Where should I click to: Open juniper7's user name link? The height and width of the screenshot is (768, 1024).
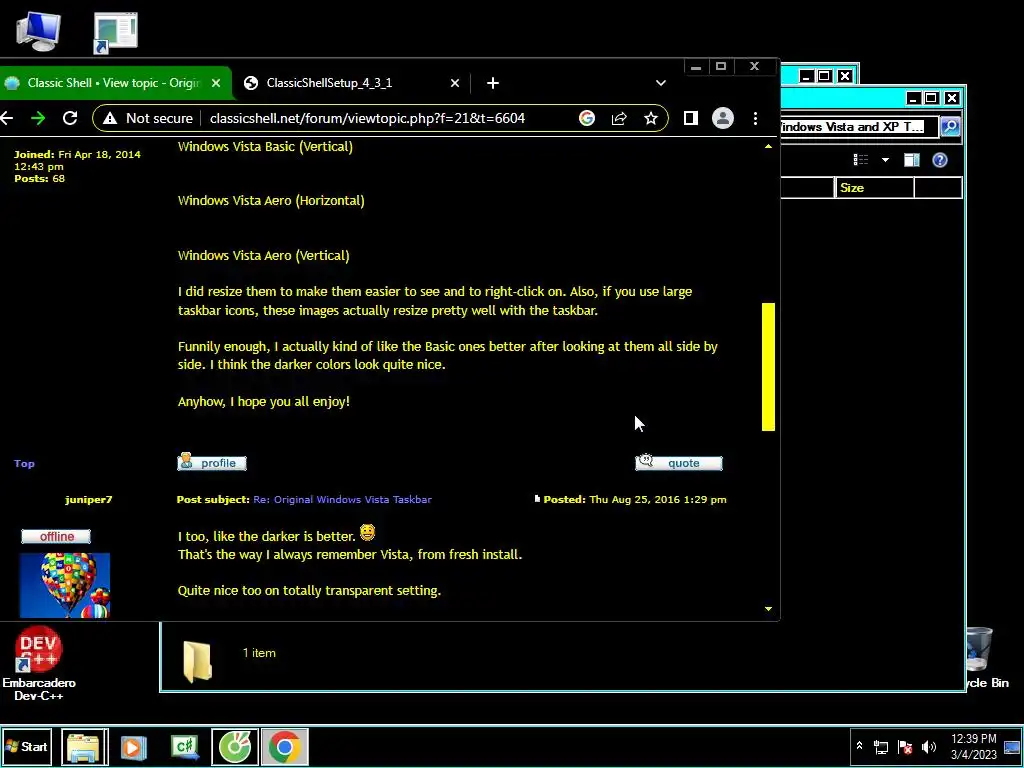click(x=88, y=499)
